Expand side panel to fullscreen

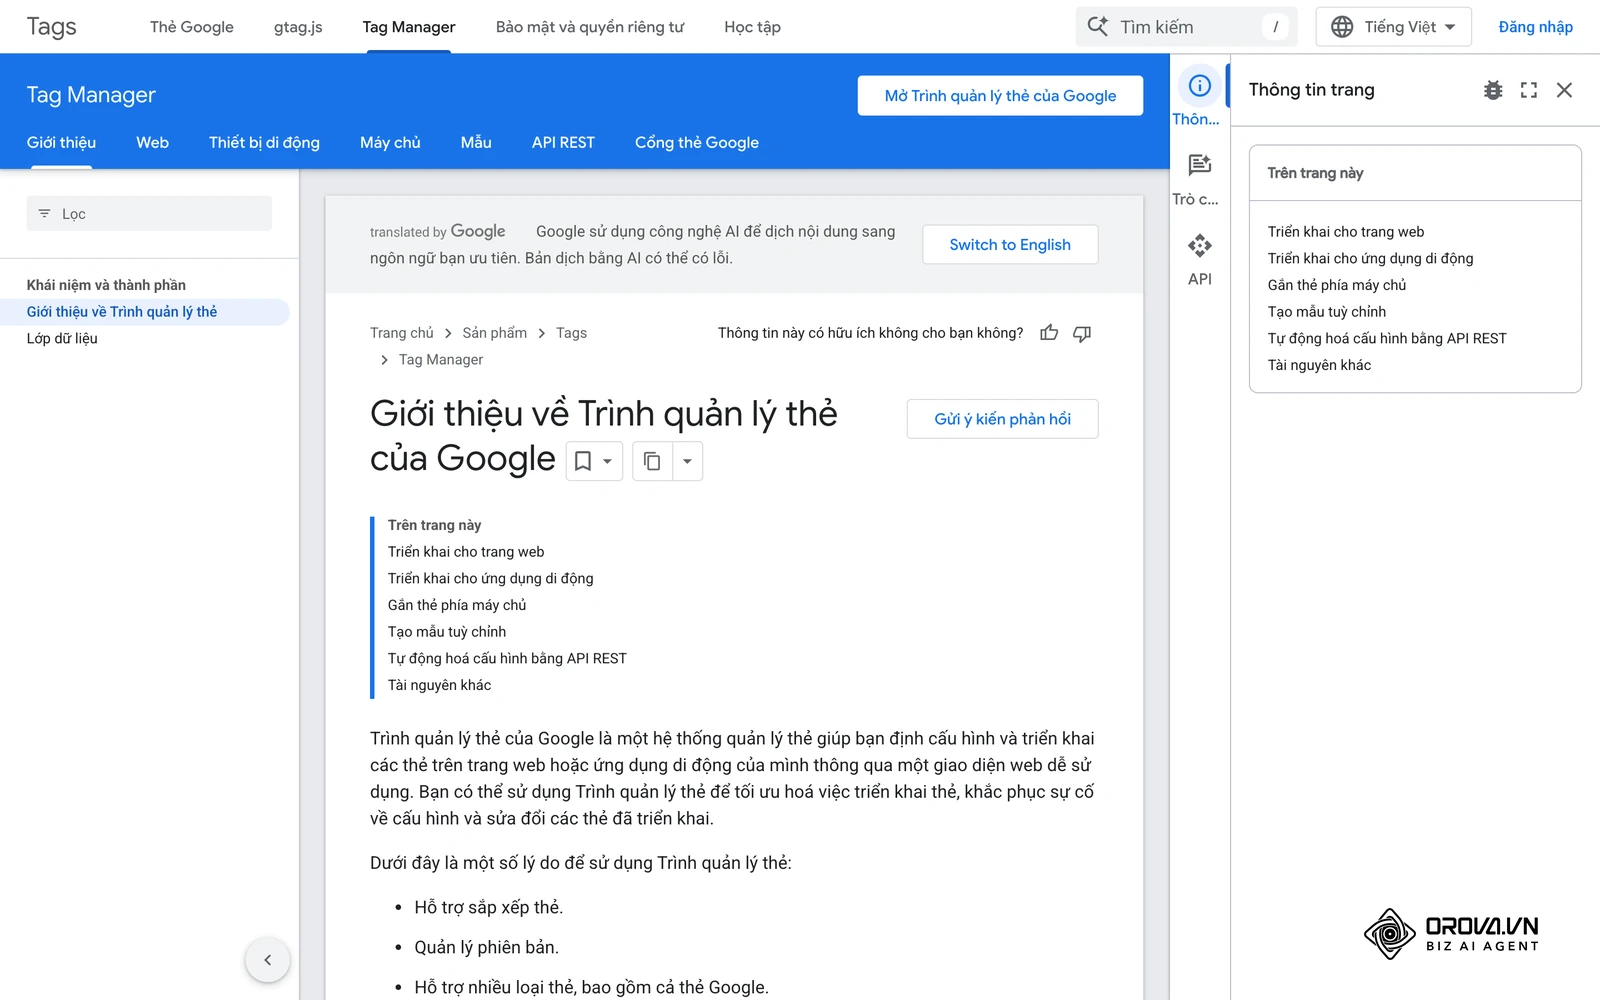tap(1529, 90)
